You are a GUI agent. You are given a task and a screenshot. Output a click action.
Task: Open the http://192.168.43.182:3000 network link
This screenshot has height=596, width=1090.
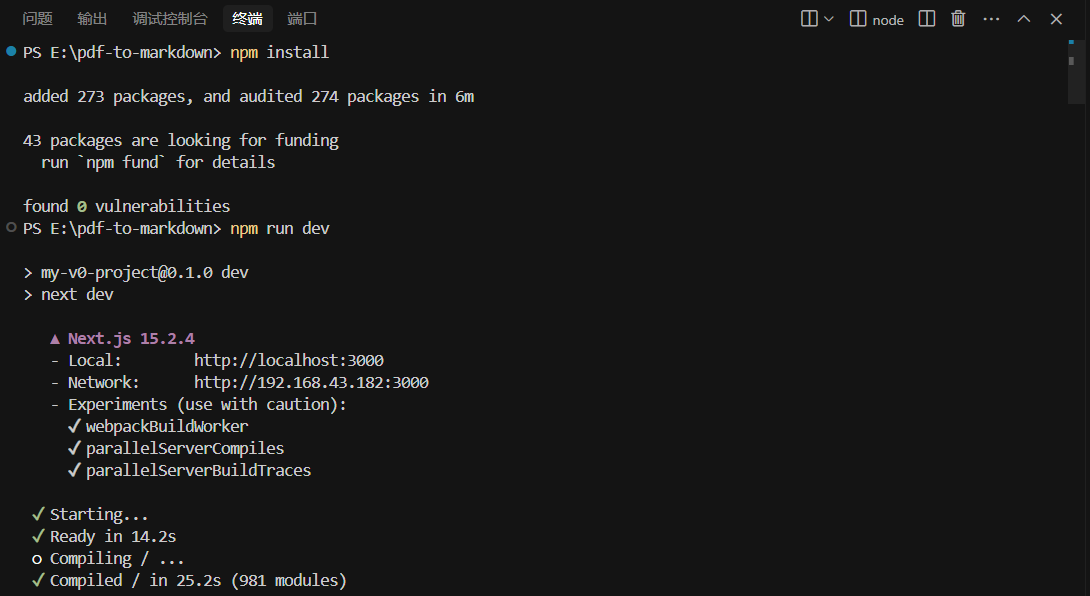(x=311, y=382)
